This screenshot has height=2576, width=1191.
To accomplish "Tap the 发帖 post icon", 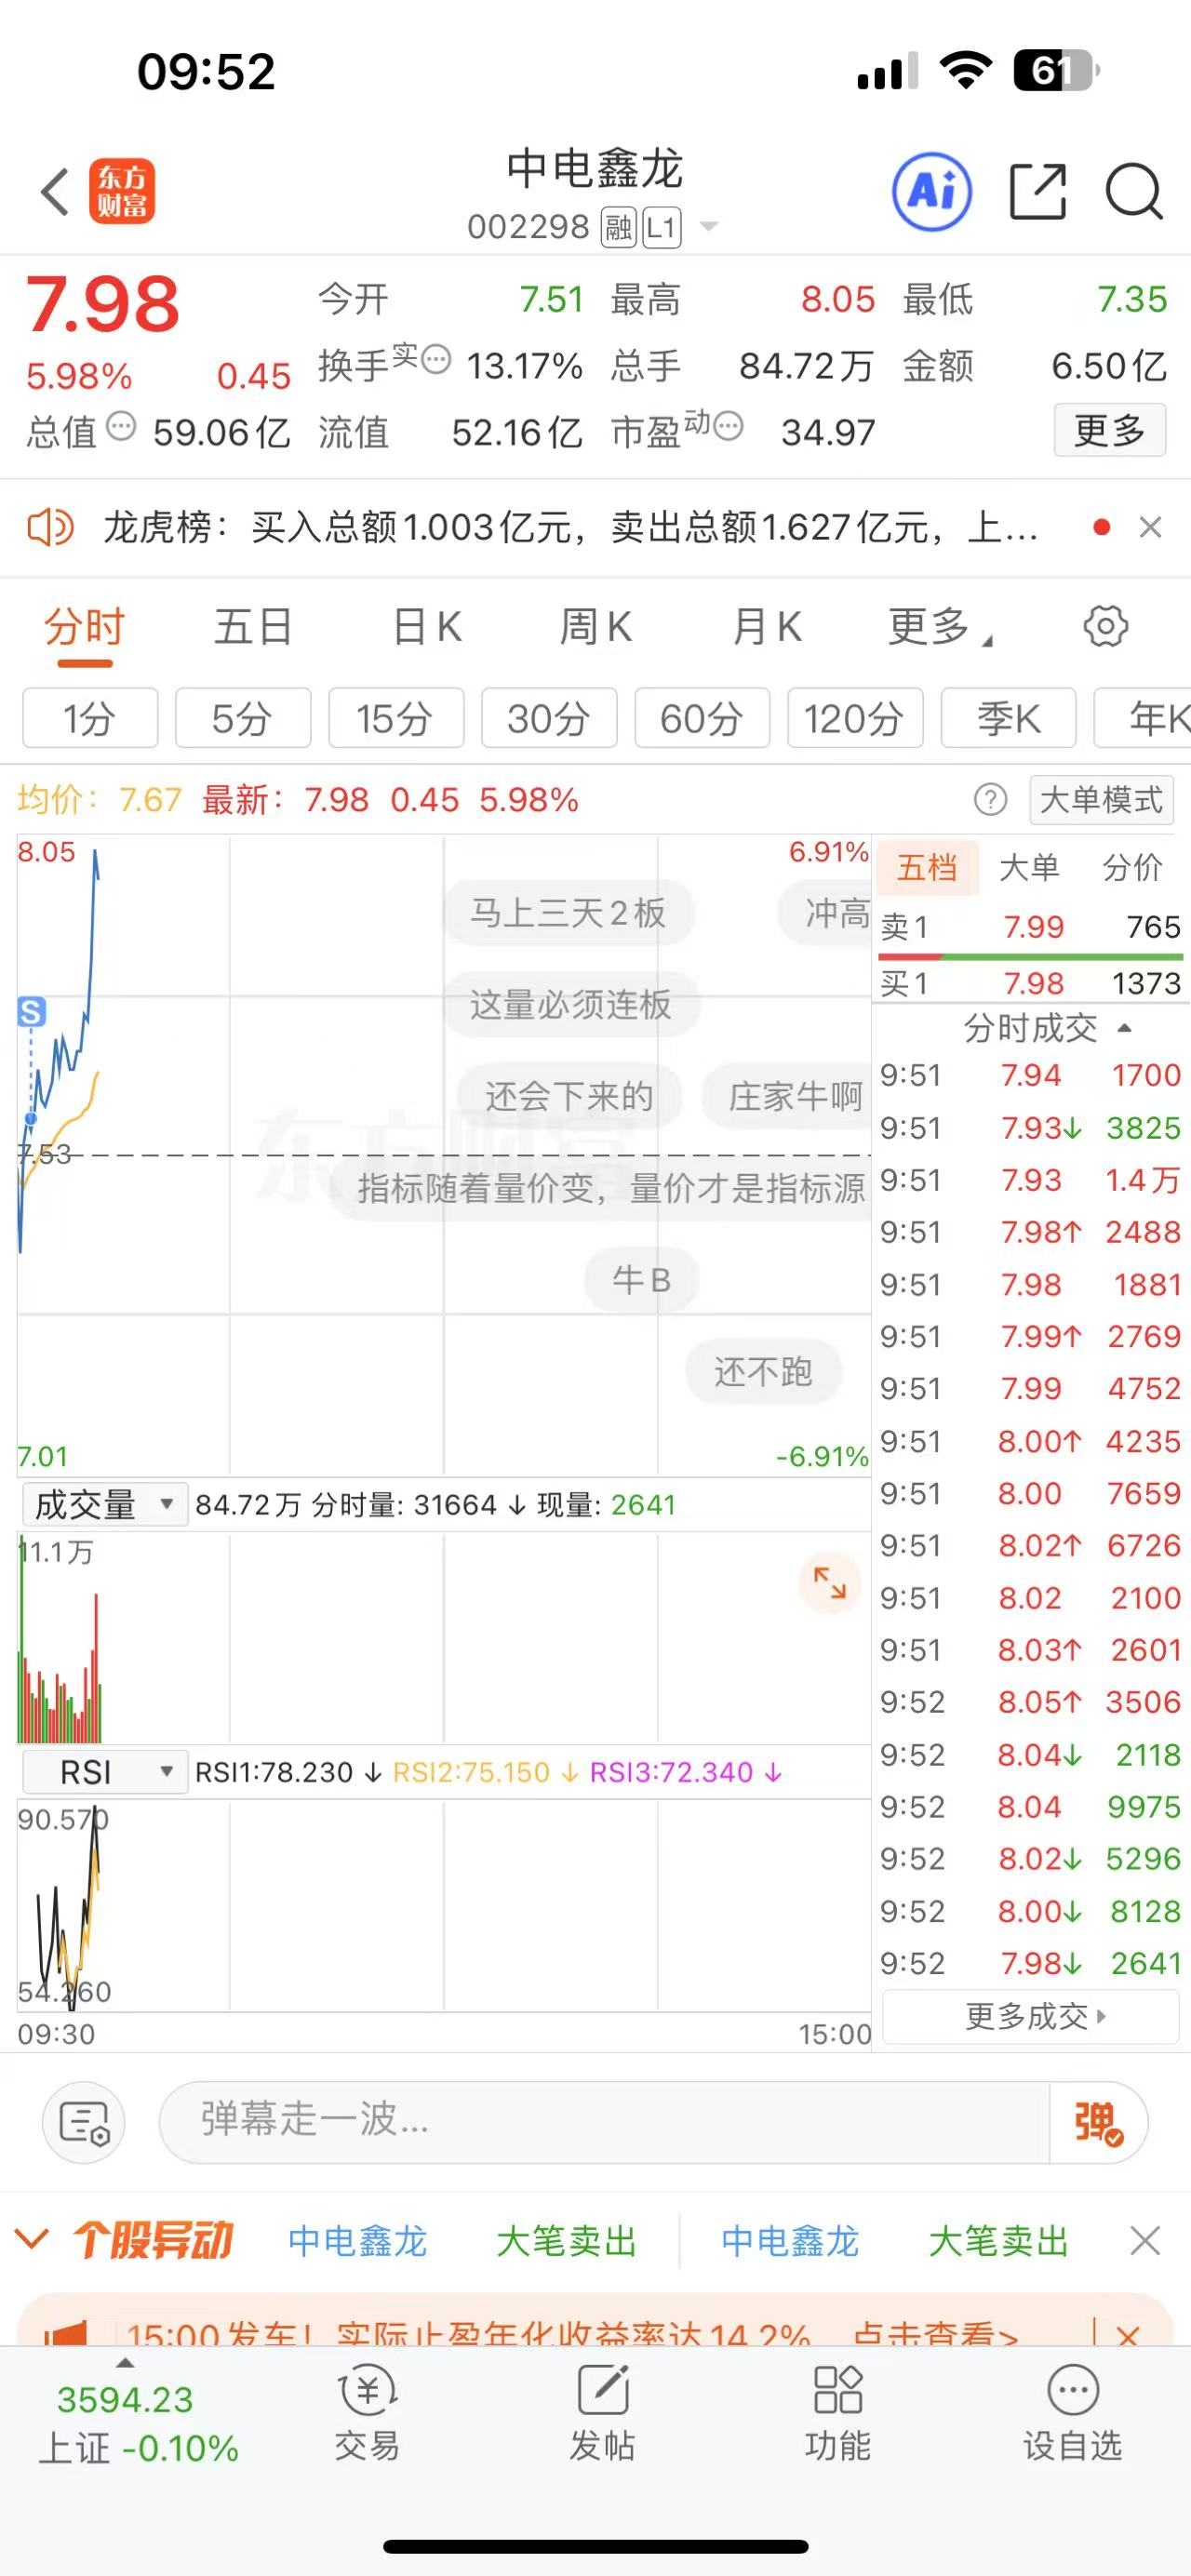I will coord(603,2414).
